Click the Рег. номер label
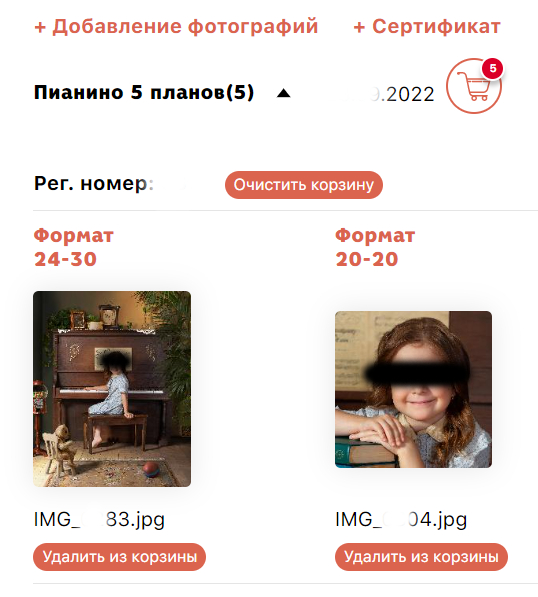538x597 pixels. [x=94, y=184]
